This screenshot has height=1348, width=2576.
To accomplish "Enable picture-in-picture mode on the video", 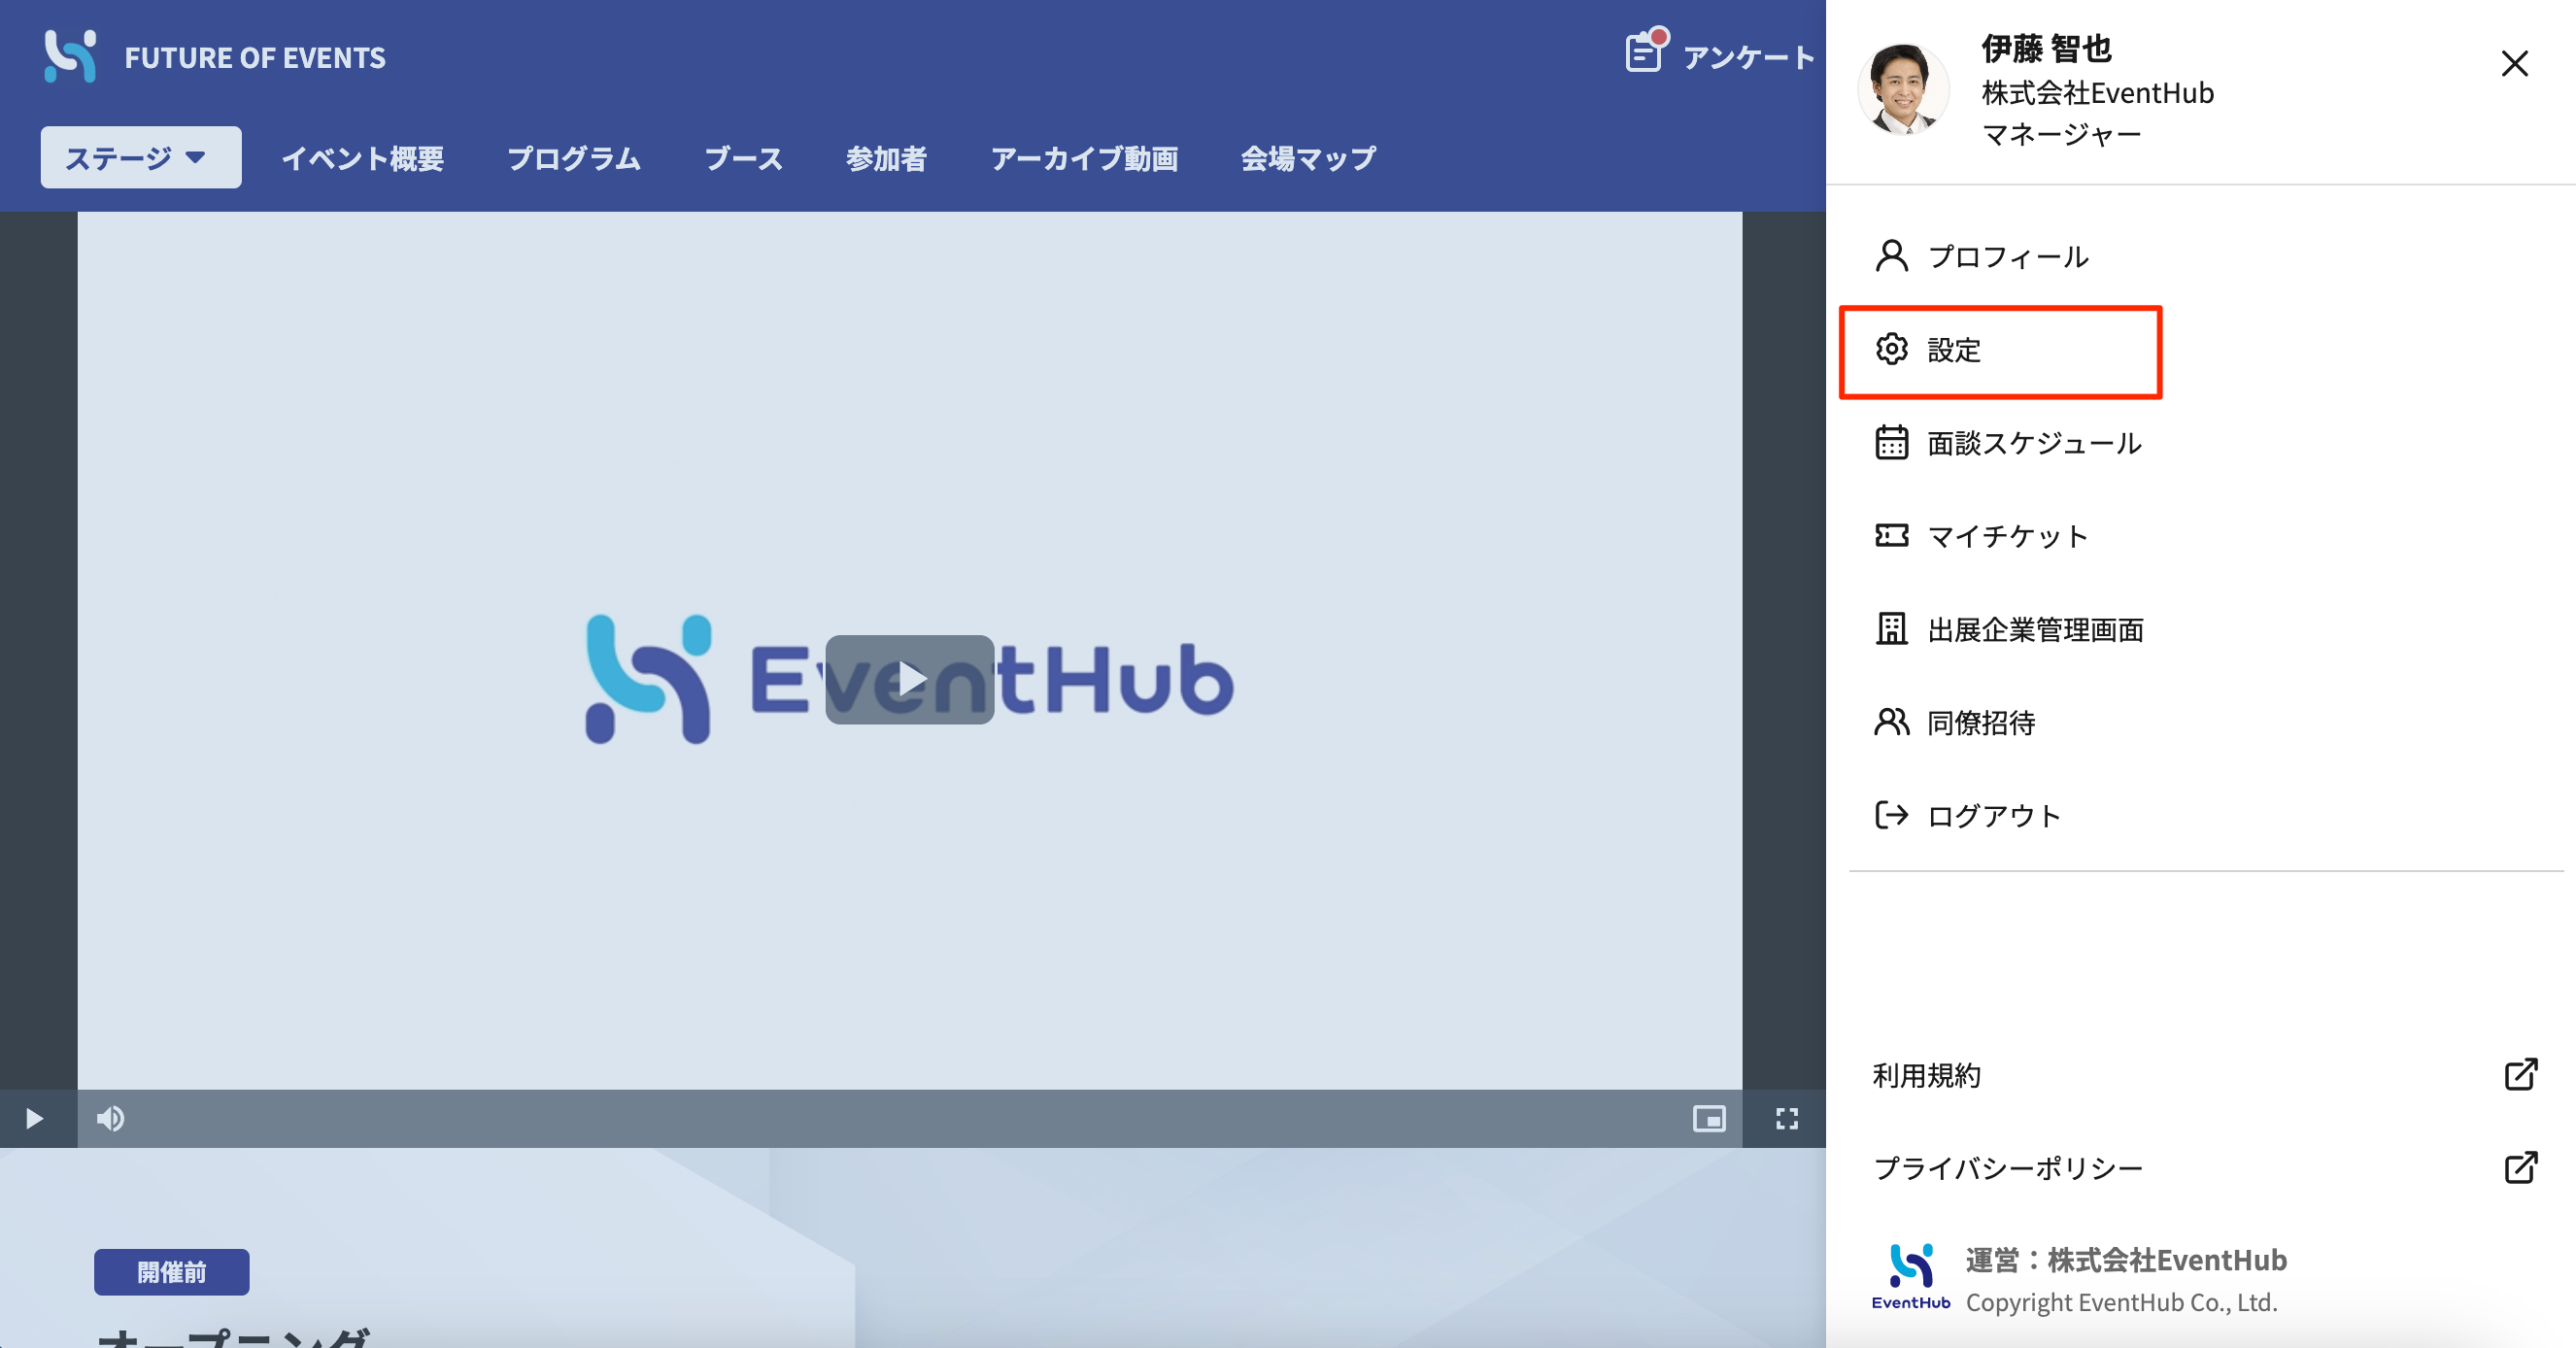I will pos(1709,1118).
